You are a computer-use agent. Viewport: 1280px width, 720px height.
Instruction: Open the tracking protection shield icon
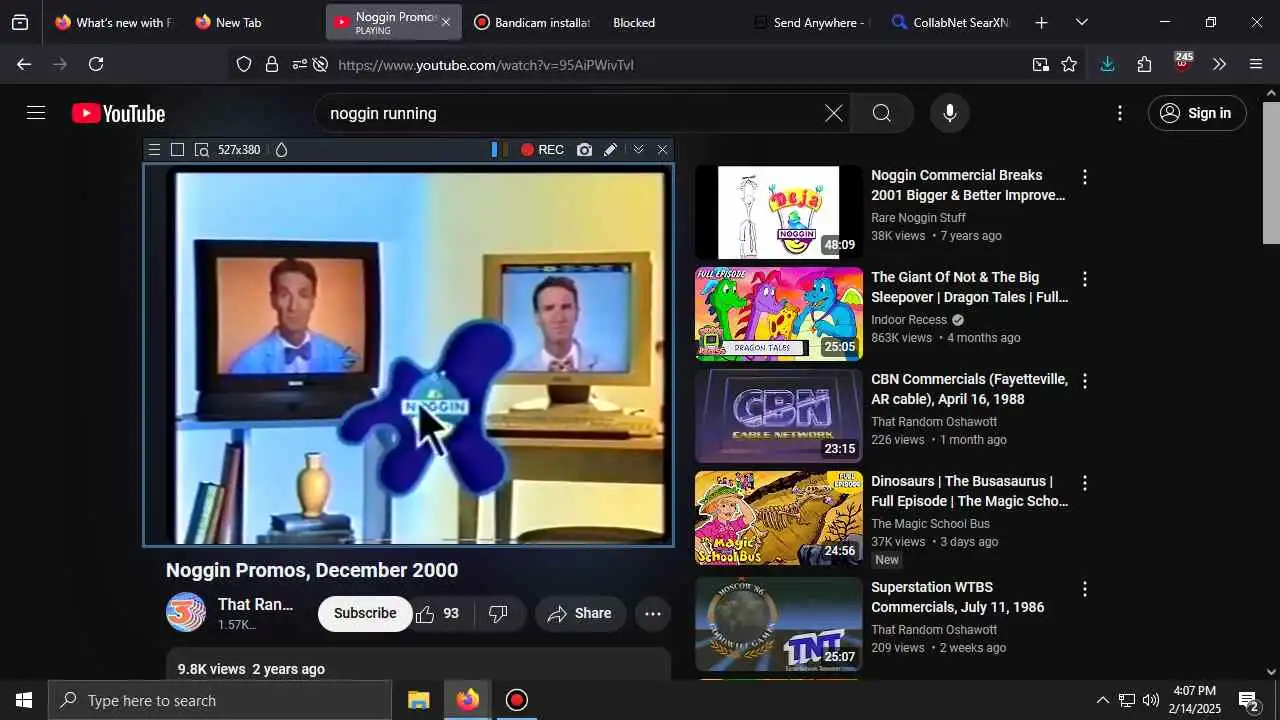244,64
